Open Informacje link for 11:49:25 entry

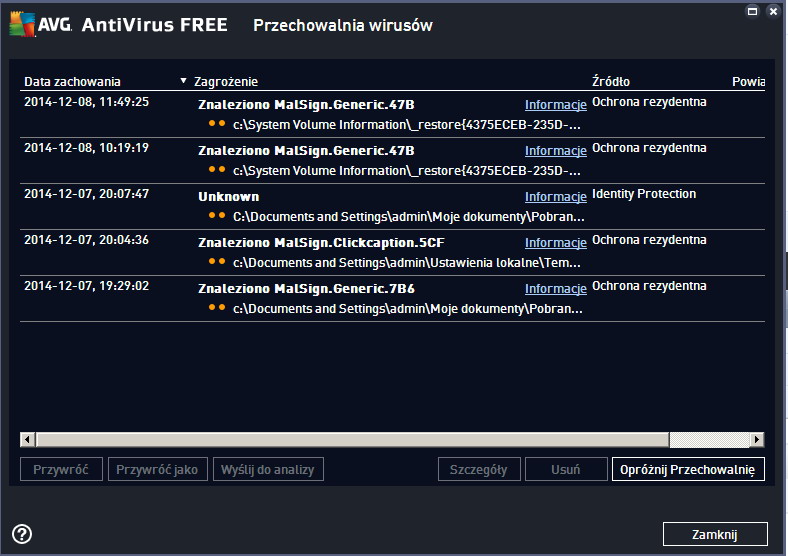point(556,105)
